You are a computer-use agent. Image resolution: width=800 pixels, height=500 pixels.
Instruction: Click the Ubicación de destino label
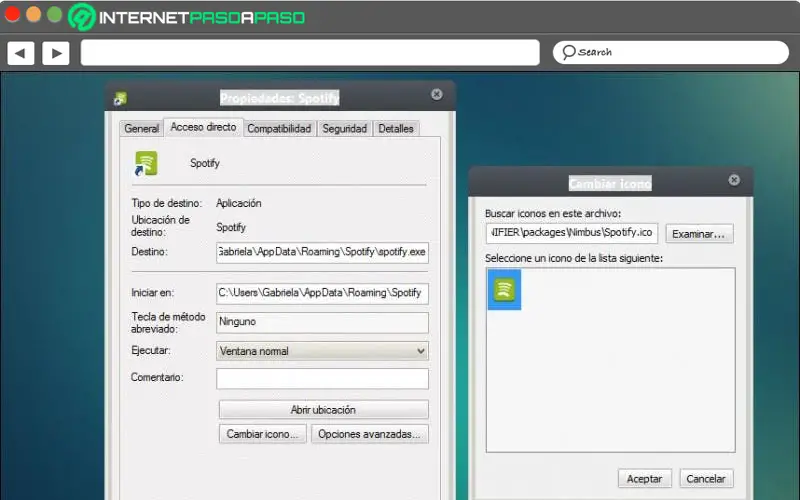click(x=160, y=226)
